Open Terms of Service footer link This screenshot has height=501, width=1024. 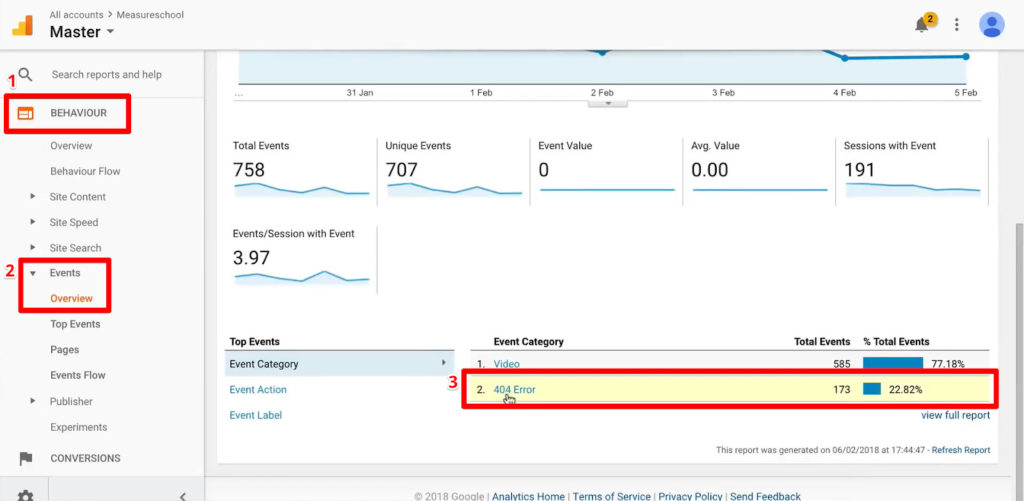[611, 496]
